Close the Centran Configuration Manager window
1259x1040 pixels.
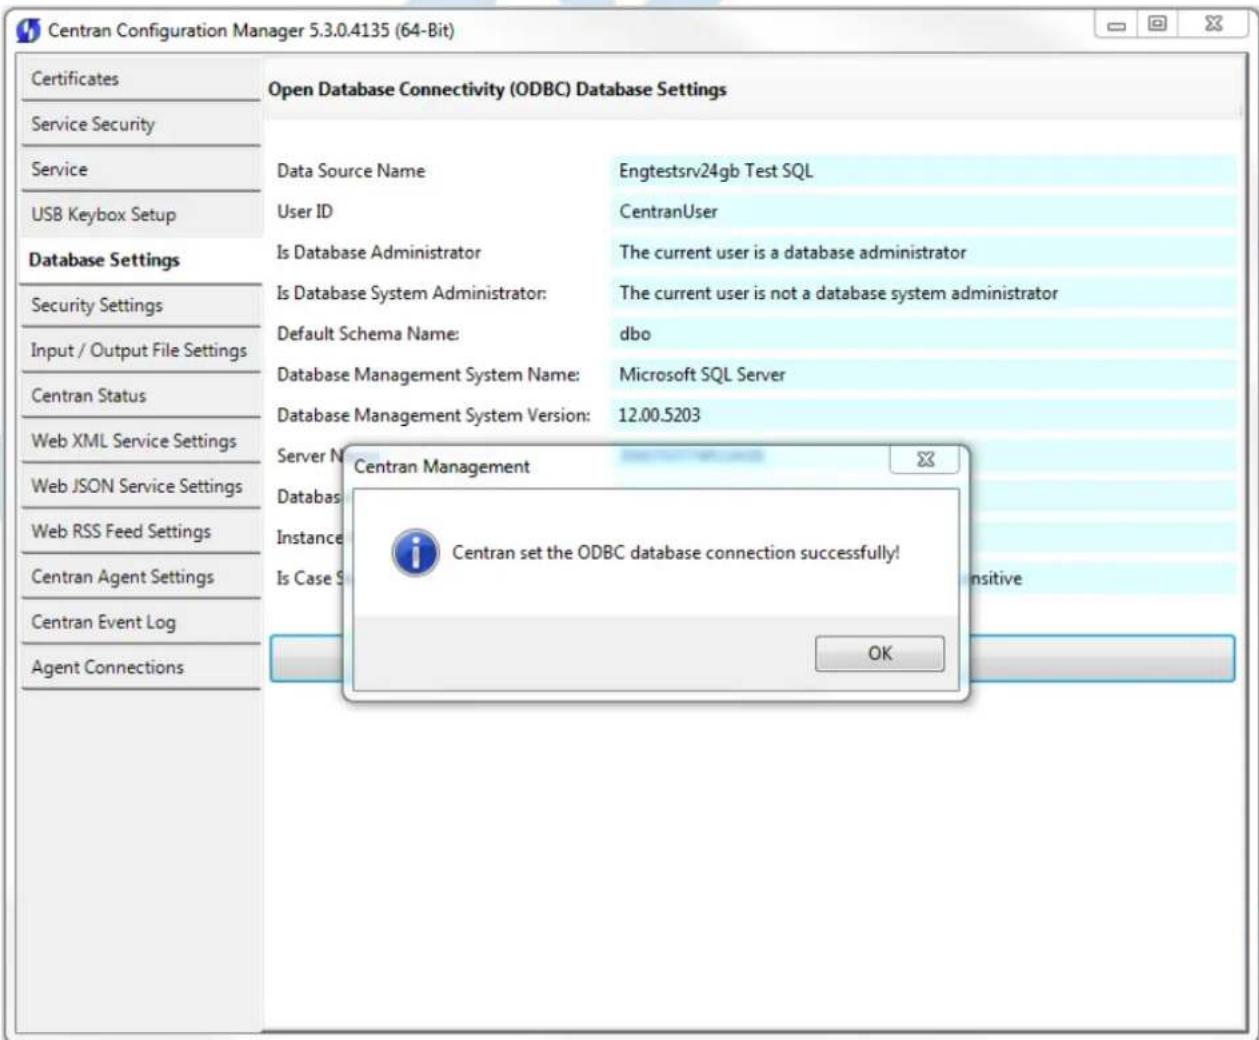pyautogui.click(x=1213, y=25)
